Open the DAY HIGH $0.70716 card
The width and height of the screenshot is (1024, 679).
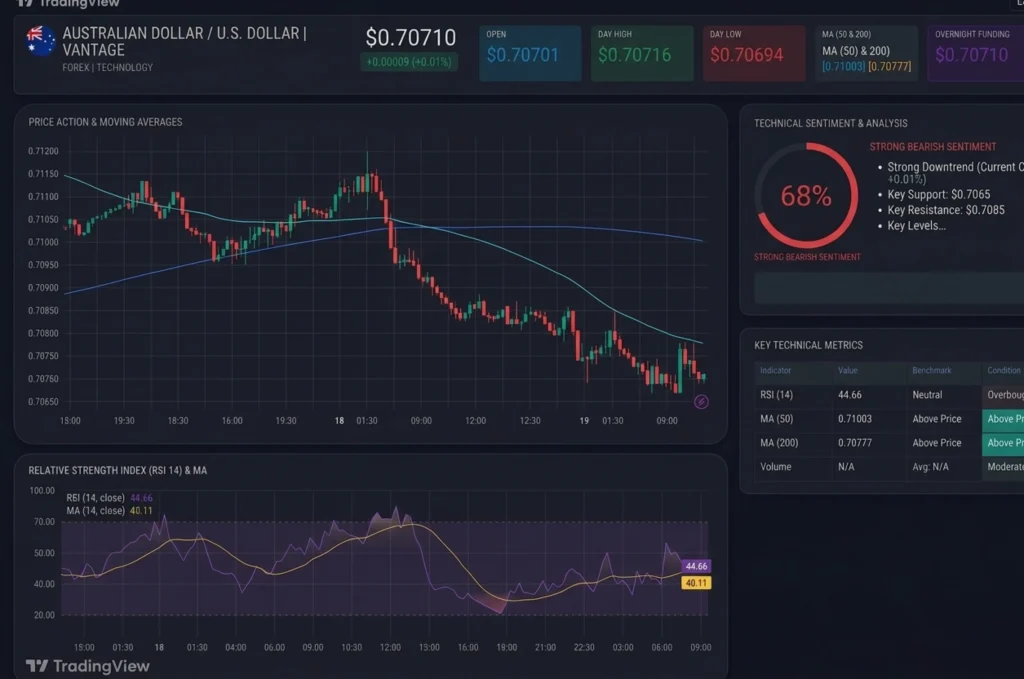[x=642, y=53]
